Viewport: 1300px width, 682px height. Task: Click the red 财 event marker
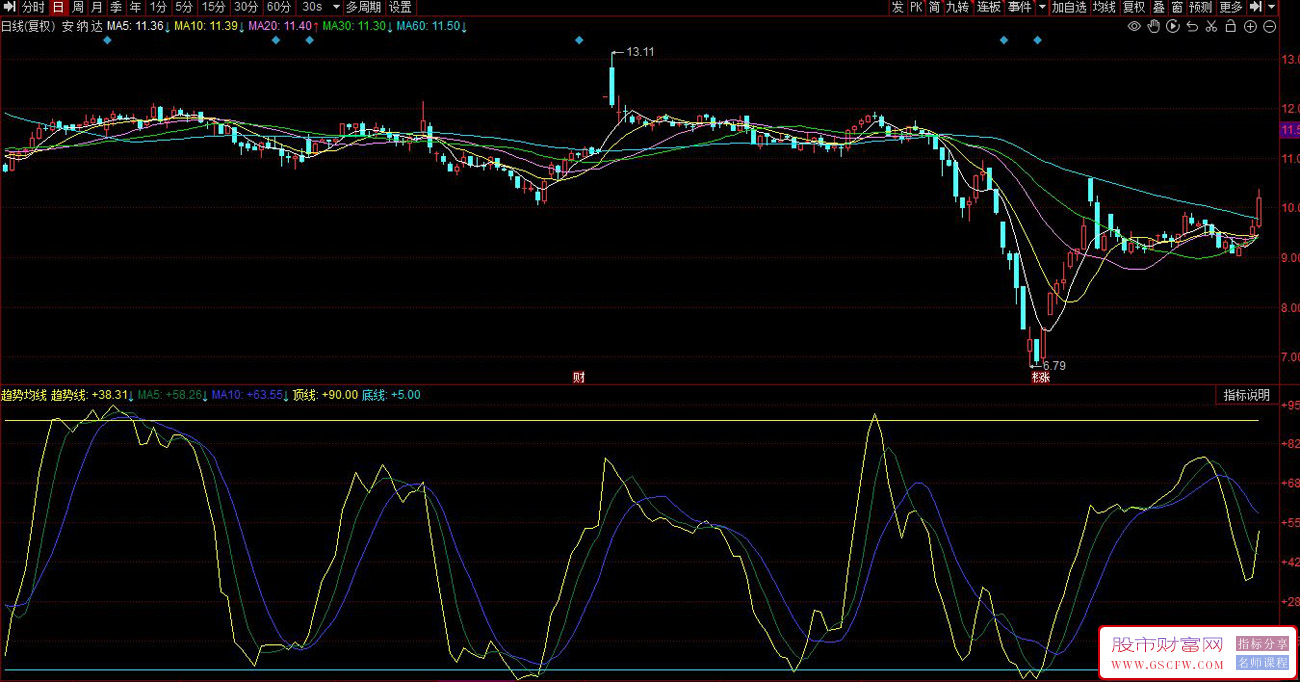coord(578,377)
